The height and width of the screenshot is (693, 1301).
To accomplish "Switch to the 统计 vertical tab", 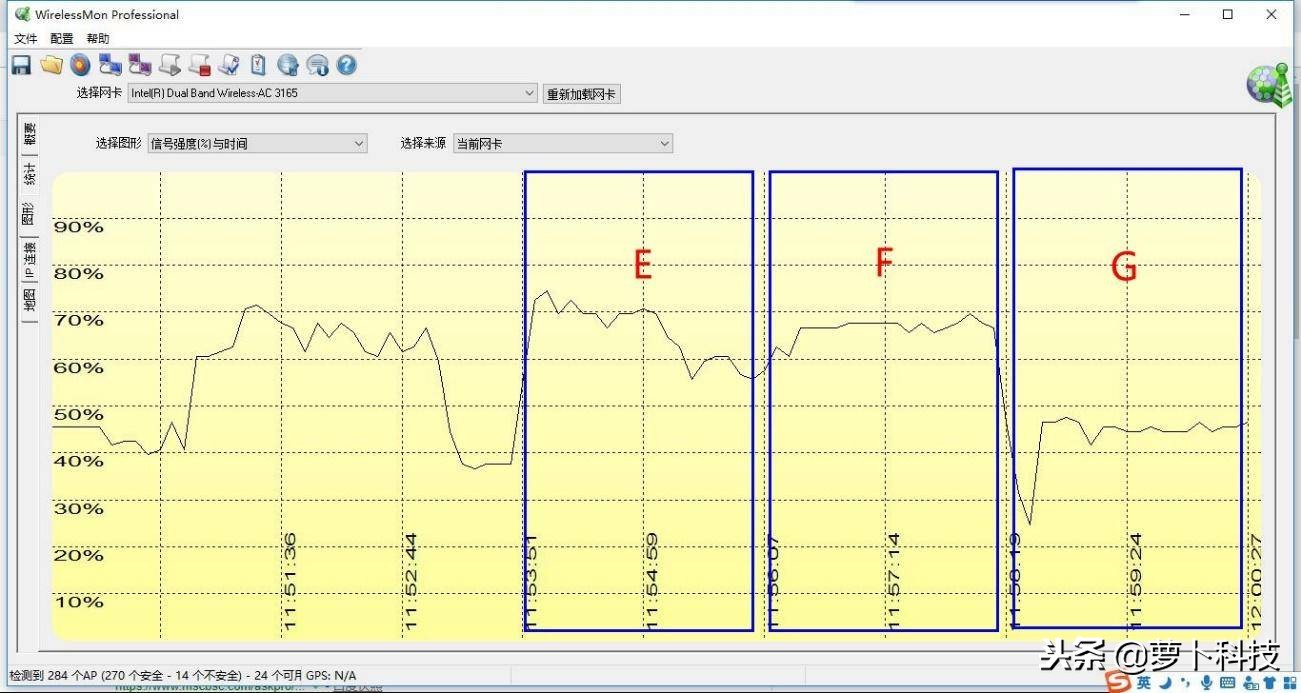I will pos(29,174).
